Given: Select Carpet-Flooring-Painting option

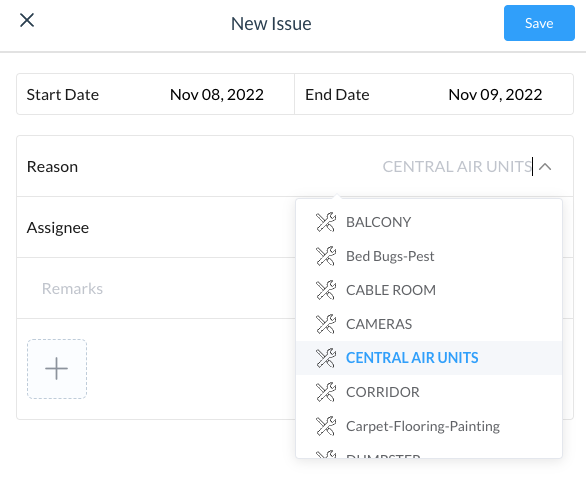Looking at the screenshot, I should tap(429, 426).
